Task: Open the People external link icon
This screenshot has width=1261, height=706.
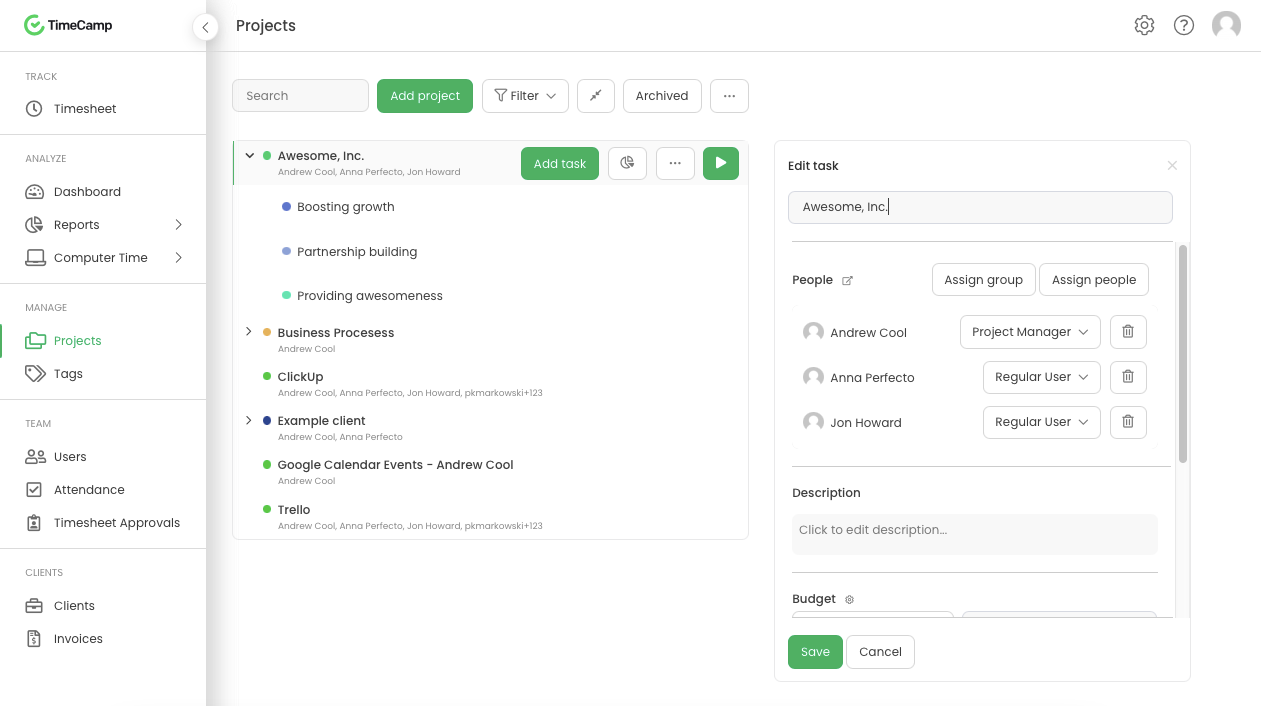Action: point(848,281)
